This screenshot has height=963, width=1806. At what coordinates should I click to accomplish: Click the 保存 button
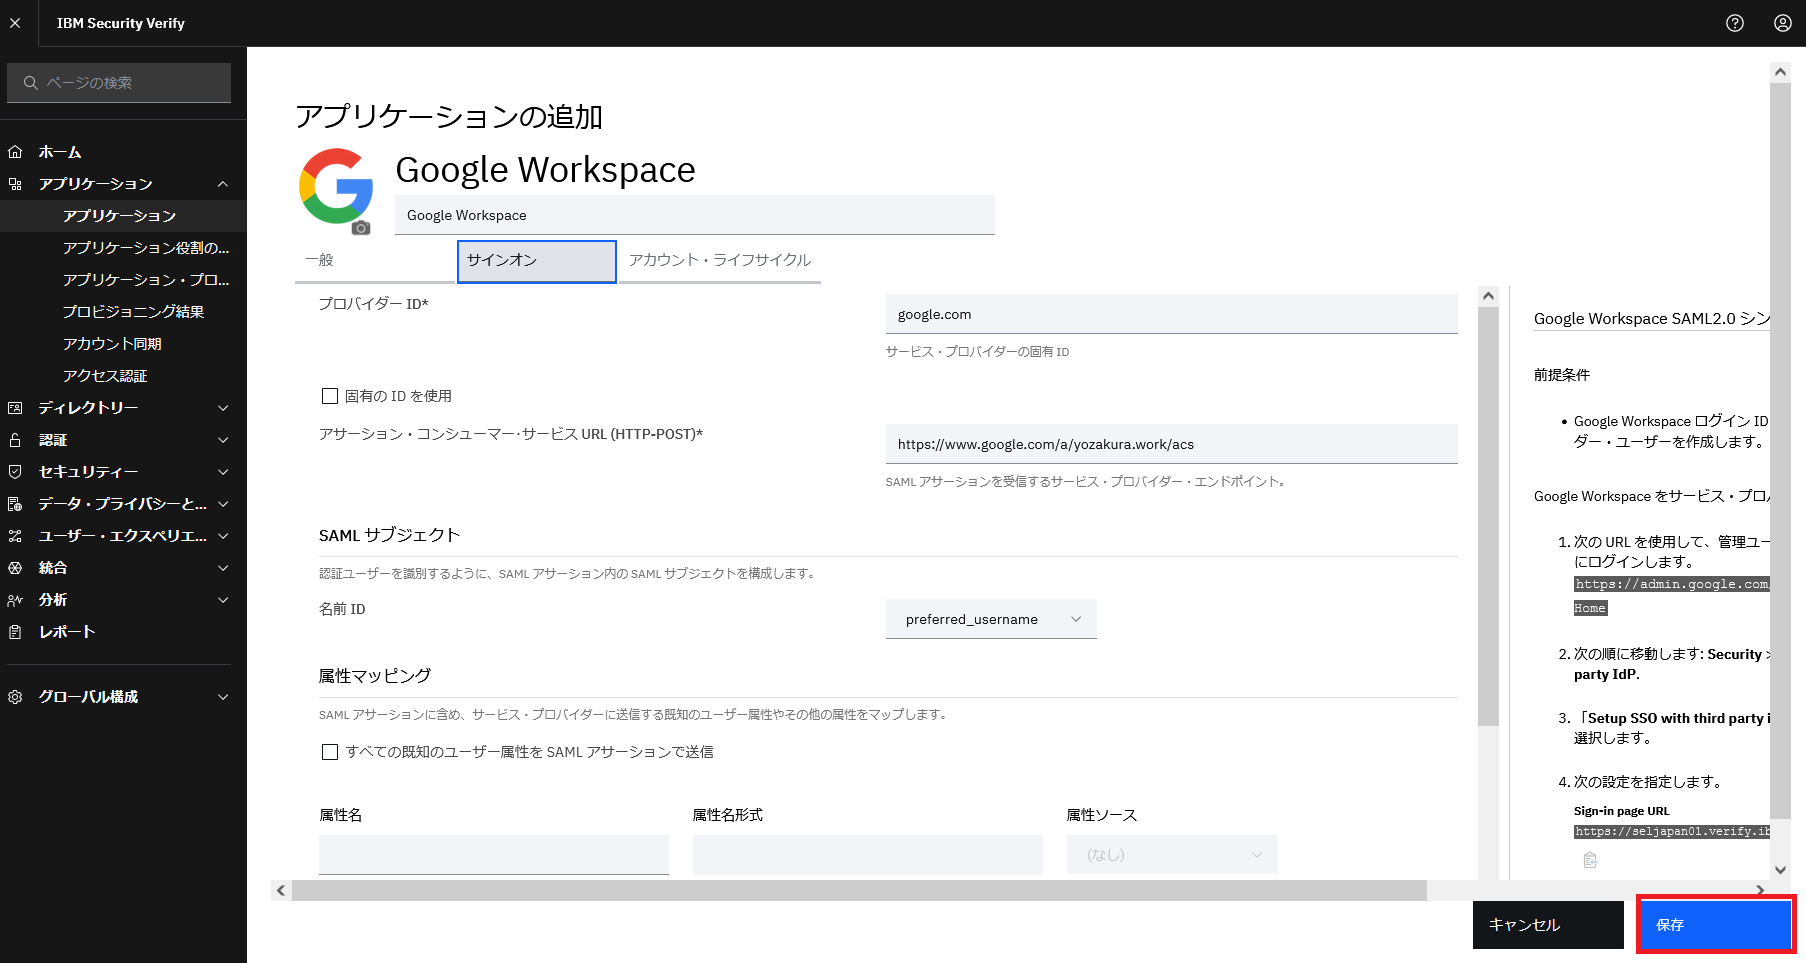(1714, 925)
